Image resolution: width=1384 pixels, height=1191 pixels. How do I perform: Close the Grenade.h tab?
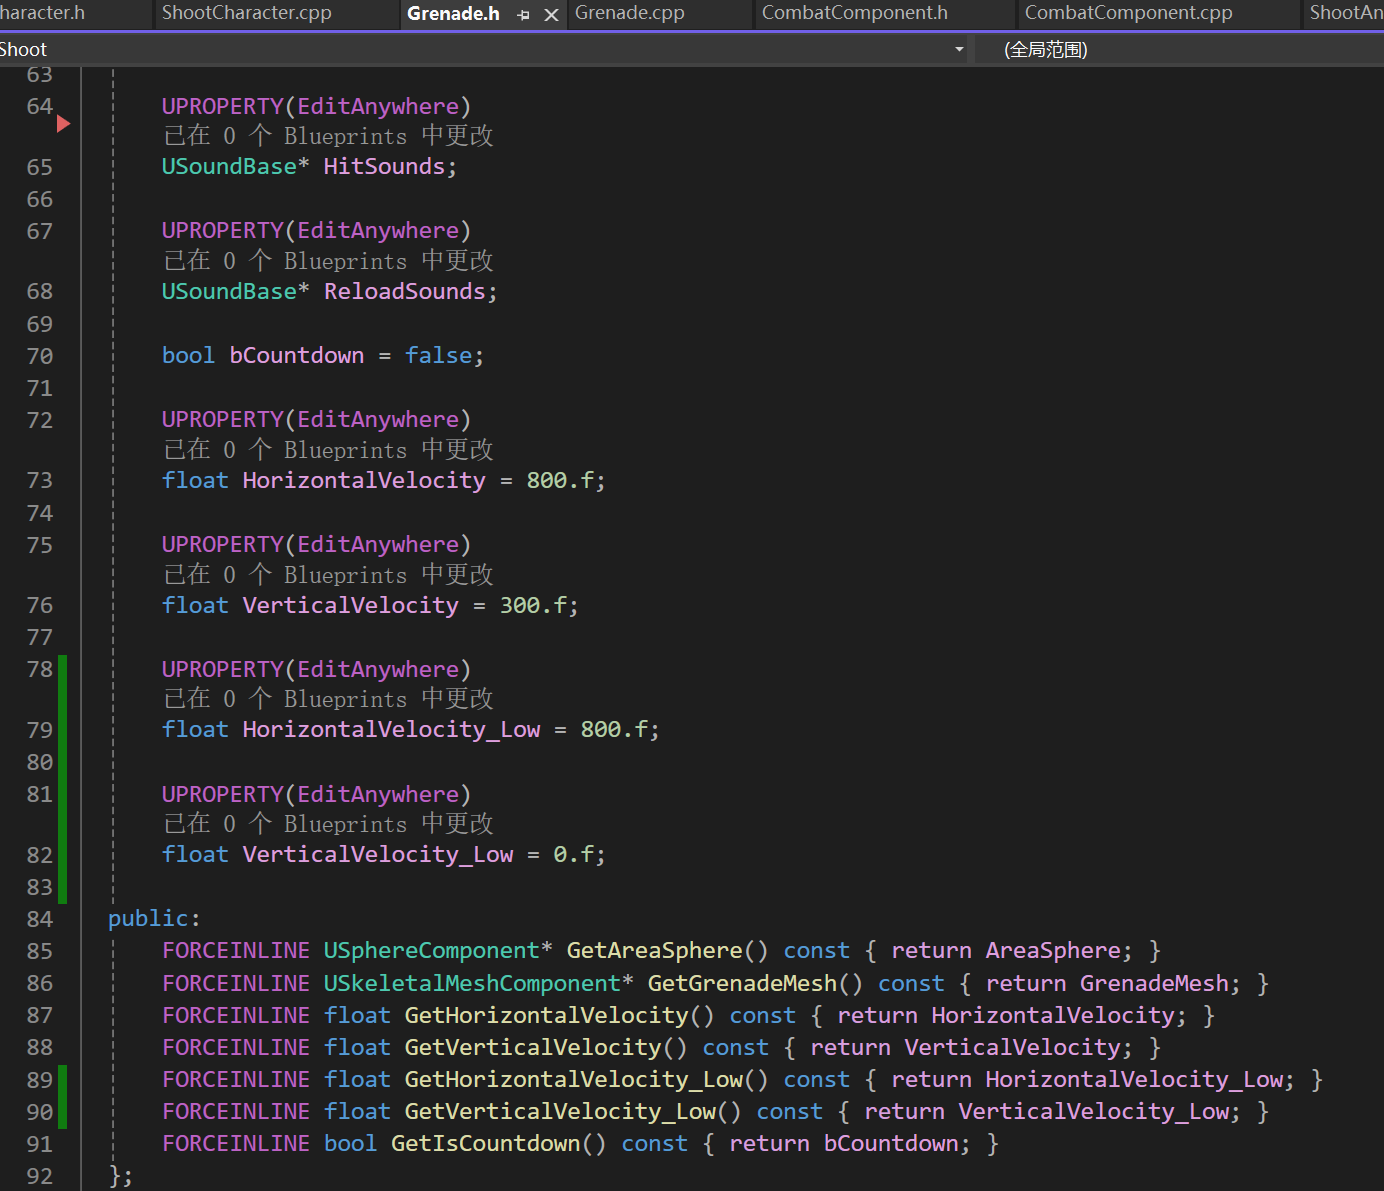[551, 15]
